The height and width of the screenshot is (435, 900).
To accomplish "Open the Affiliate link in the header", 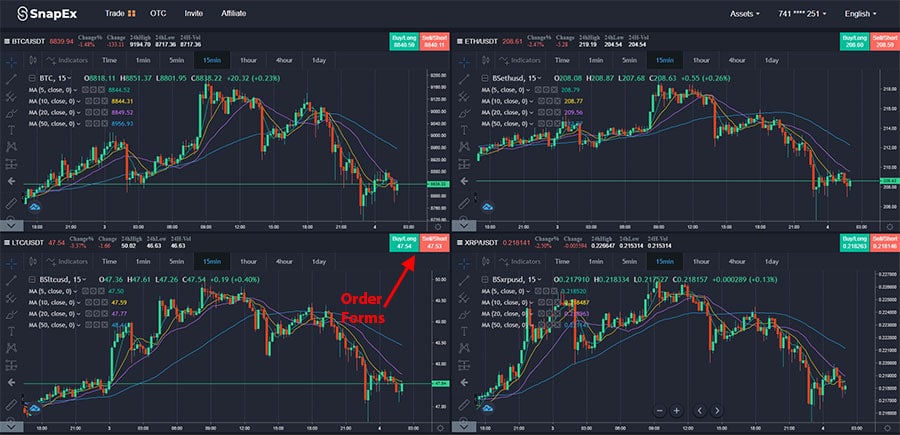I will click(x=233, y=14).
